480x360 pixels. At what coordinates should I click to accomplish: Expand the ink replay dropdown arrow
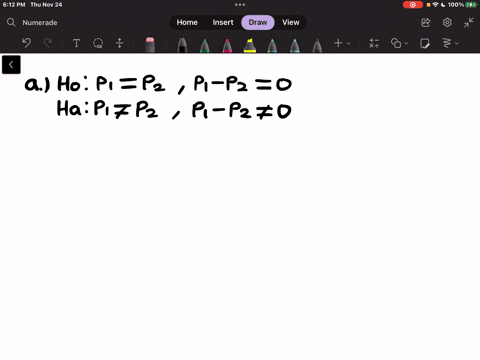tap(457, 43)
